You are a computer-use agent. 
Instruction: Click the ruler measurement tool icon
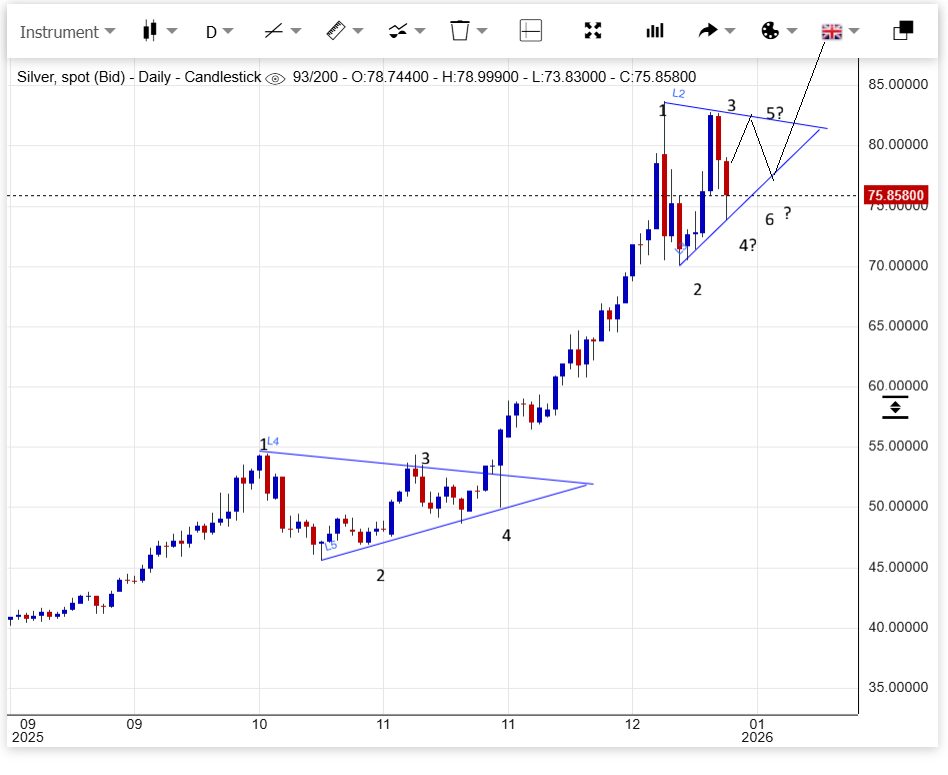tap(336, 31)
